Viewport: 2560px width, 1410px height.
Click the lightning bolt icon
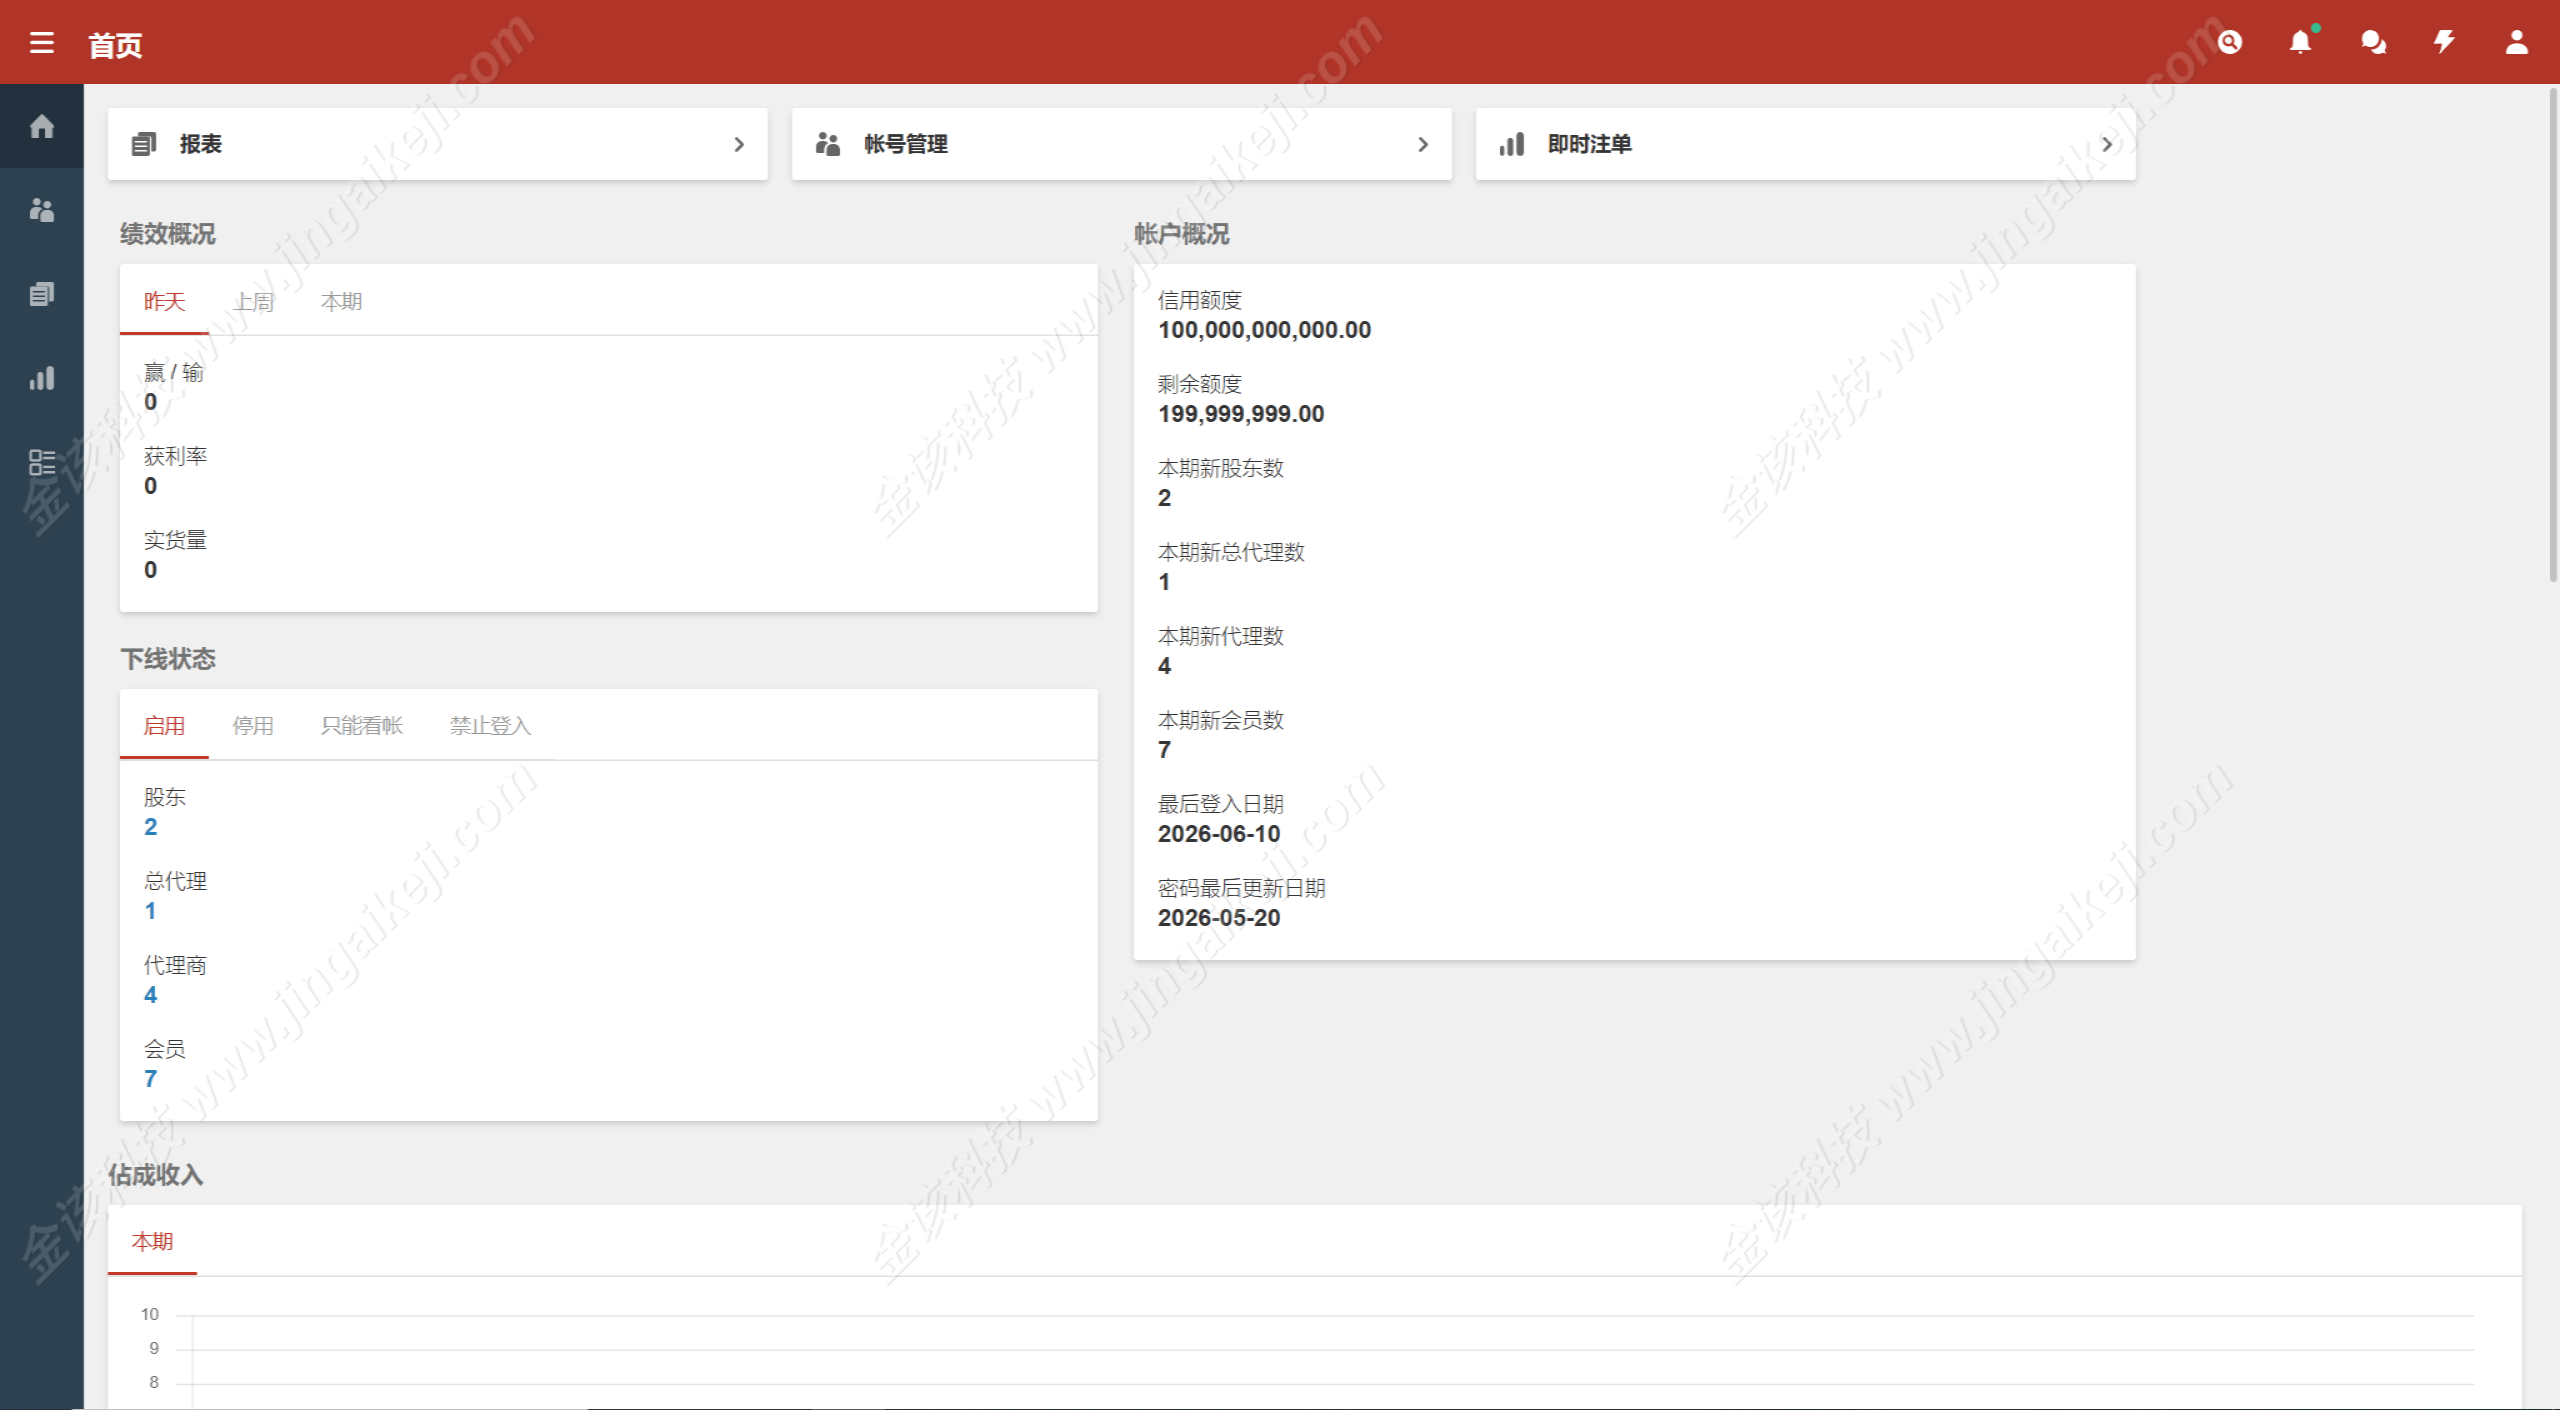[2444, 42]
